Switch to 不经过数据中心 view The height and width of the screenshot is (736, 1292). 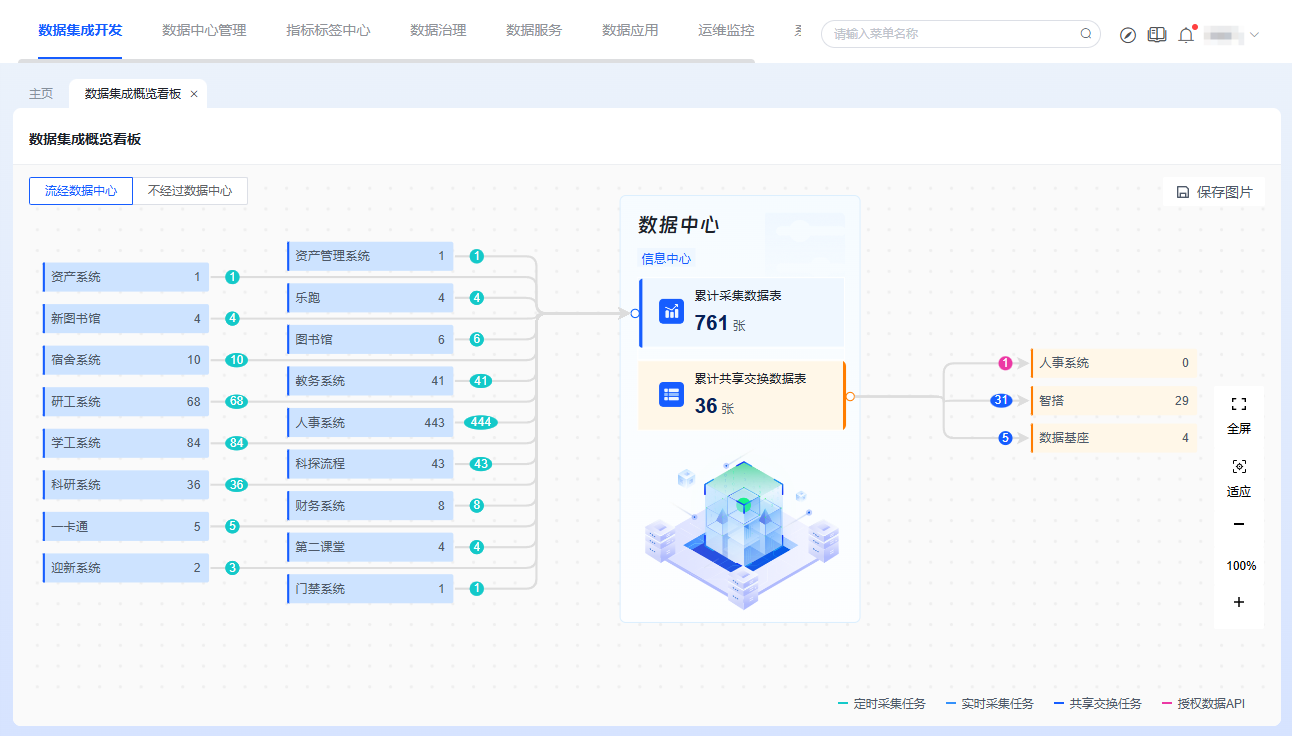(x=190, y=191)
